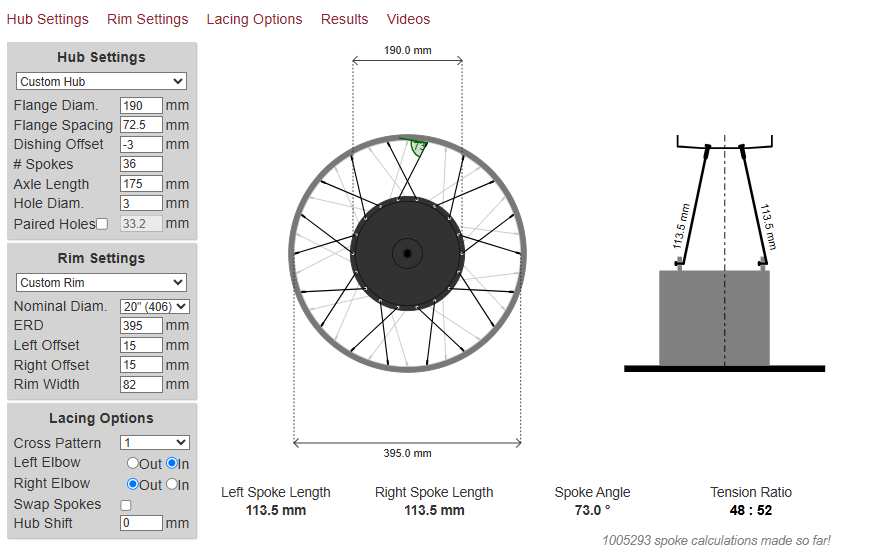Select Right Elbow In radio button

(171, 485)
